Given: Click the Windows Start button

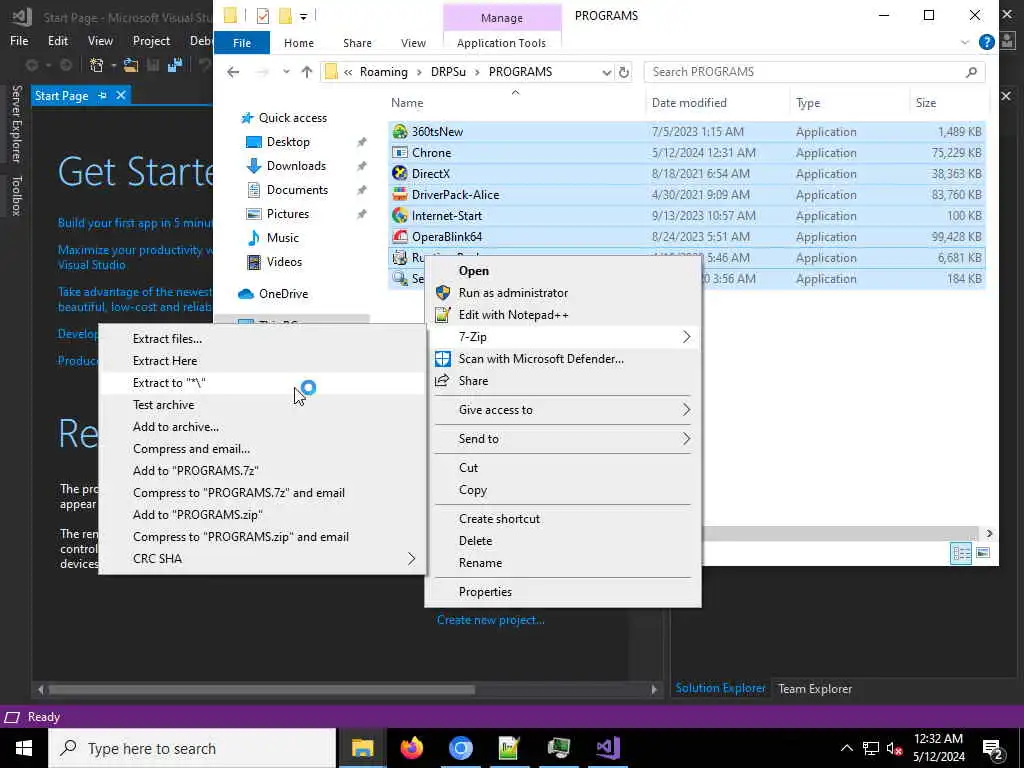Looking at the screenshot, I should click(24, 748).
